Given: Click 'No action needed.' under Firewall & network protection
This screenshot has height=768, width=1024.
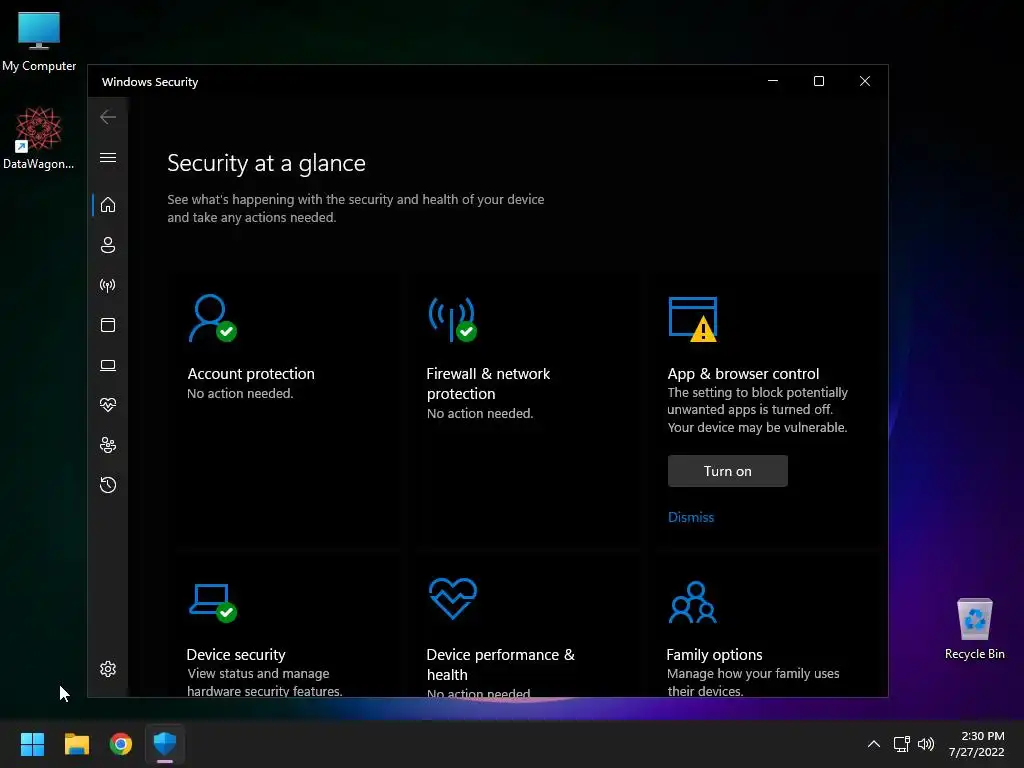Looking at the screenshot, I should pyautogui.click(x=480, y=413).
